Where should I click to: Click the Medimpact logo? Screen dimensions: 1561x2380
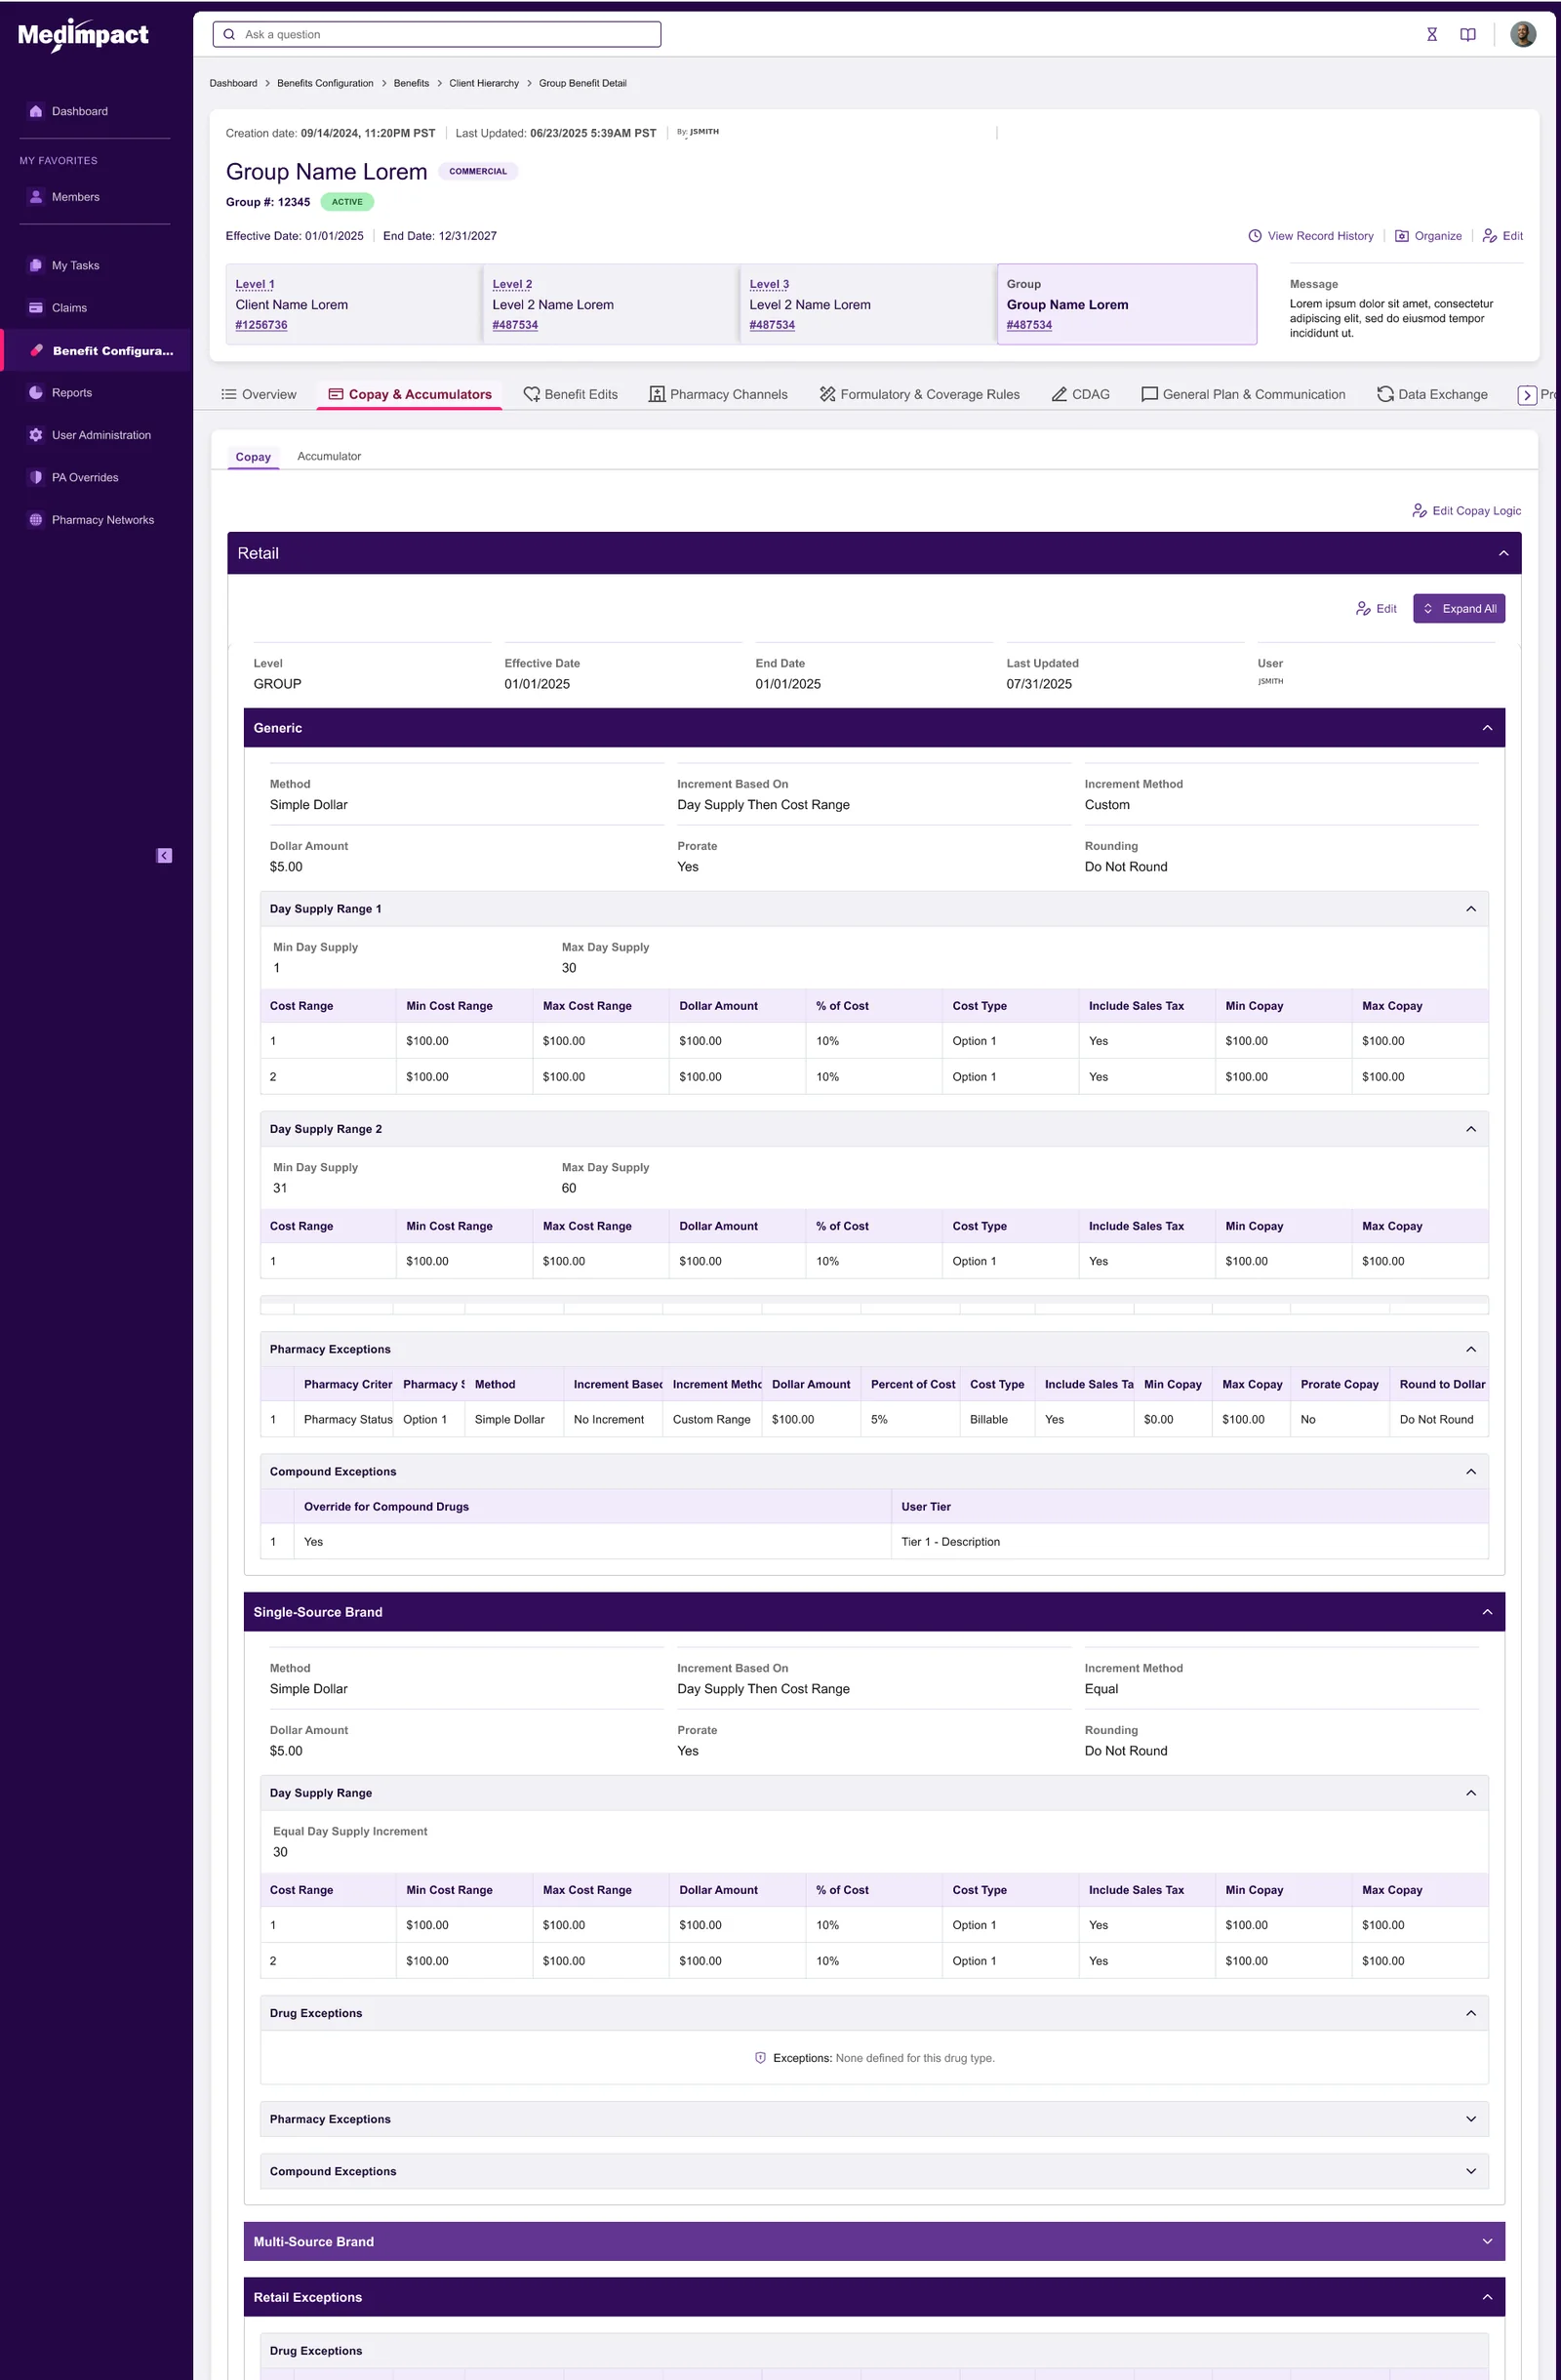pyautogui.click(x=83, y=36)
